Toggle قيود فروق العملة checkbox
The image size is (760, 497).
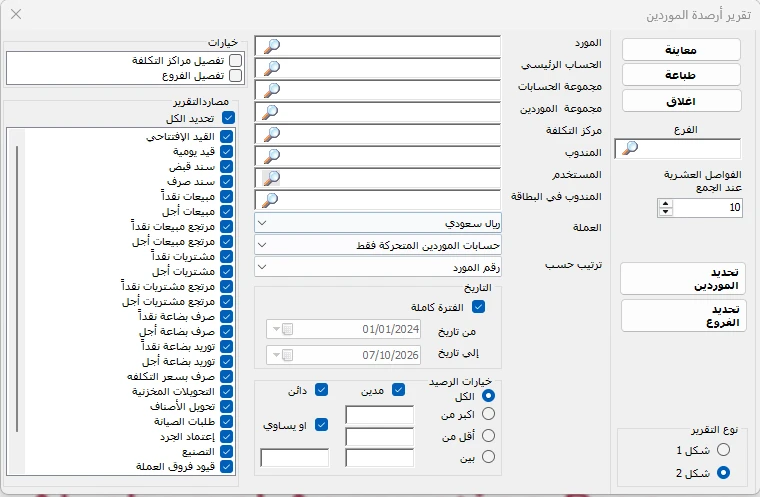(x=226, y=467)
